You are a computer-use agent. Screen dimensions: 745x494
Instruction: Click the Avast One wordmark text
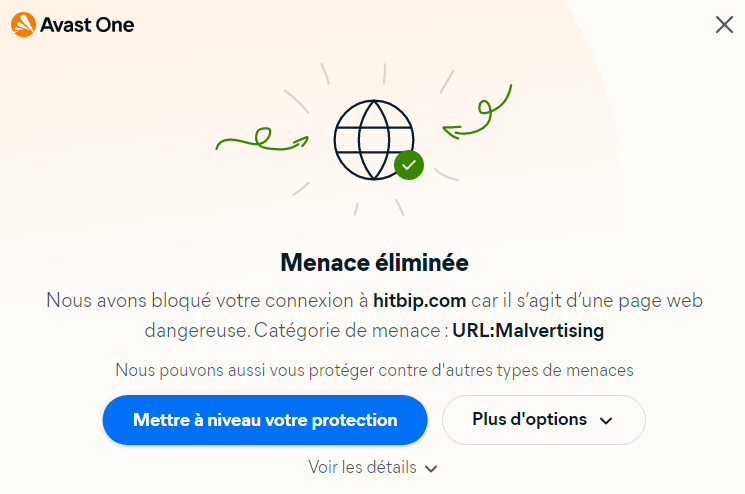[87, 25]
